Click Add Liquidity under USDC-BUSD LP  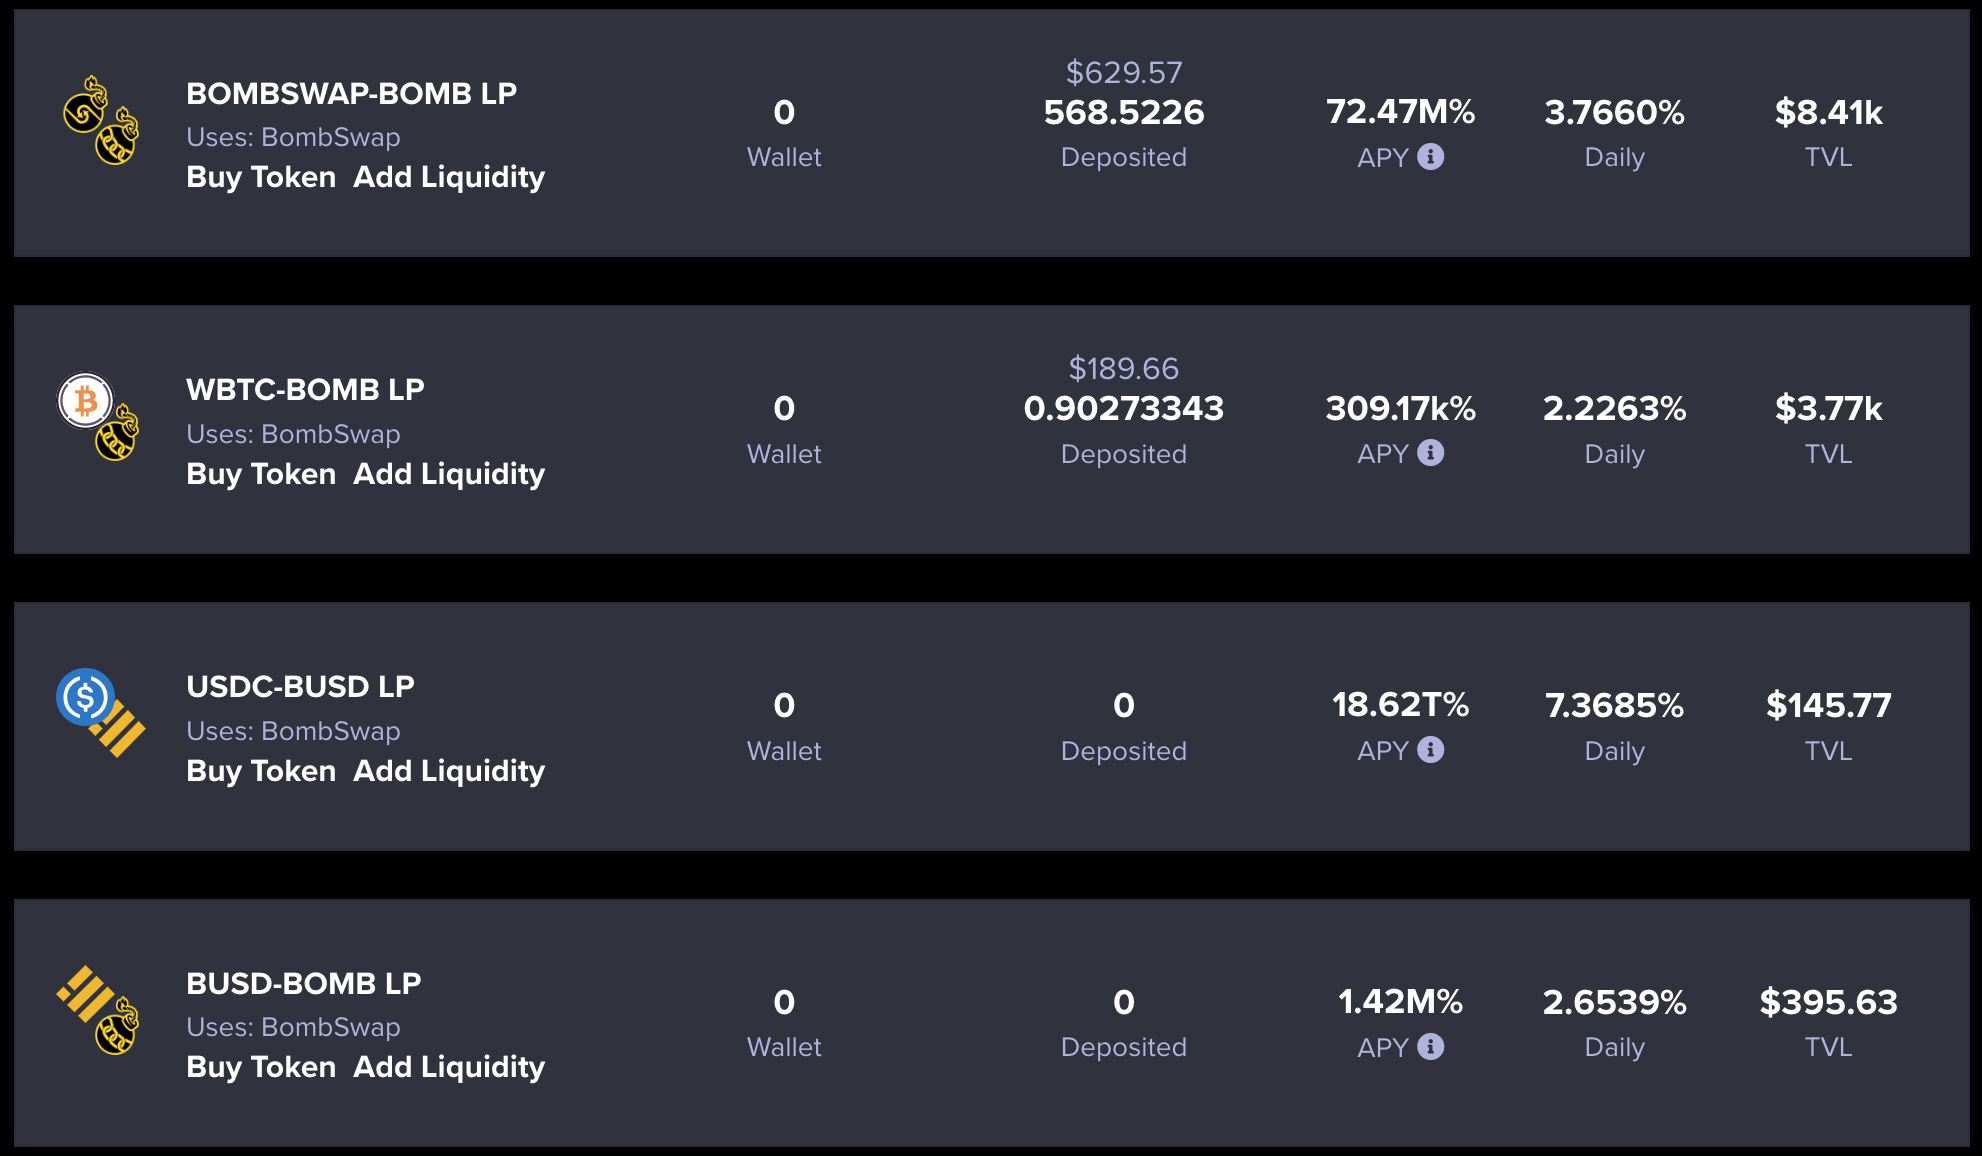coord(449,771)
